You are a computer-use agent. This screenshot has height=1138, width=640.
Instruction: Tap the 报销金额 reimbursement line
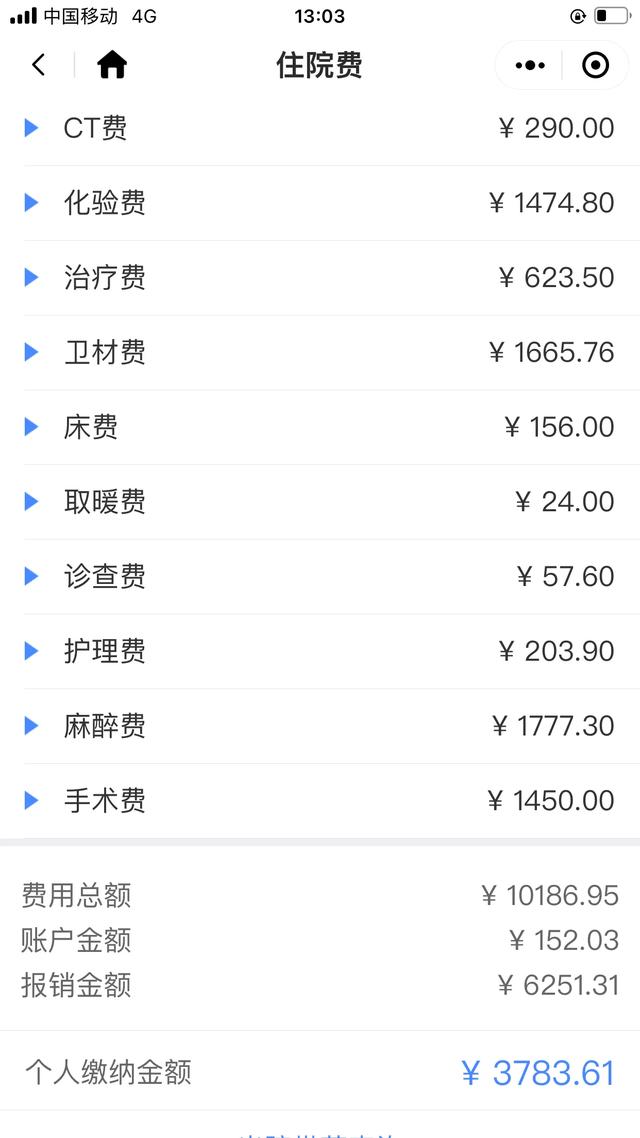pyautogui.click(x=320, y=985)
